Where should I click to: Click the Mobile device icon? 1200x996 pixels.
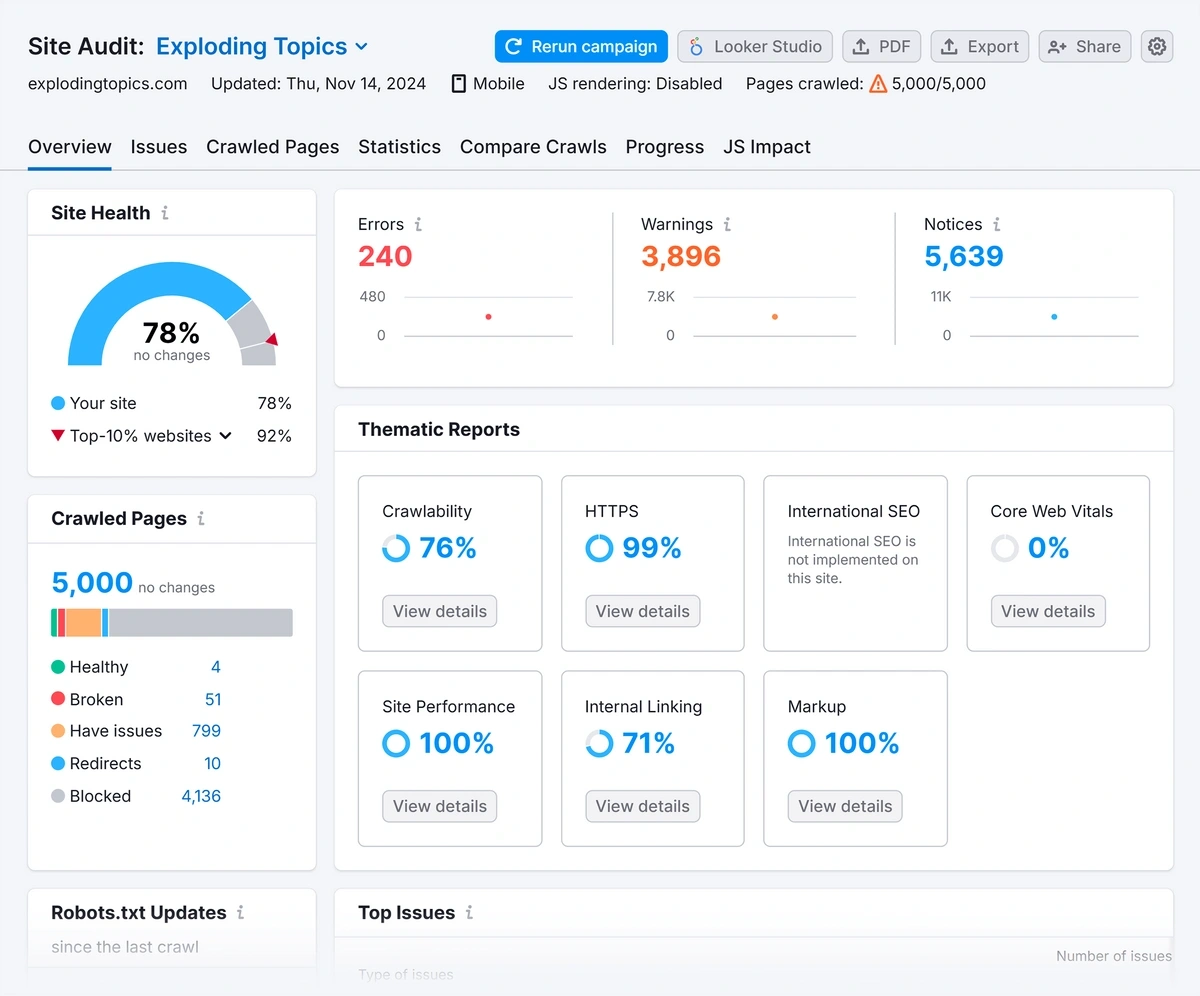pos(458,84)
